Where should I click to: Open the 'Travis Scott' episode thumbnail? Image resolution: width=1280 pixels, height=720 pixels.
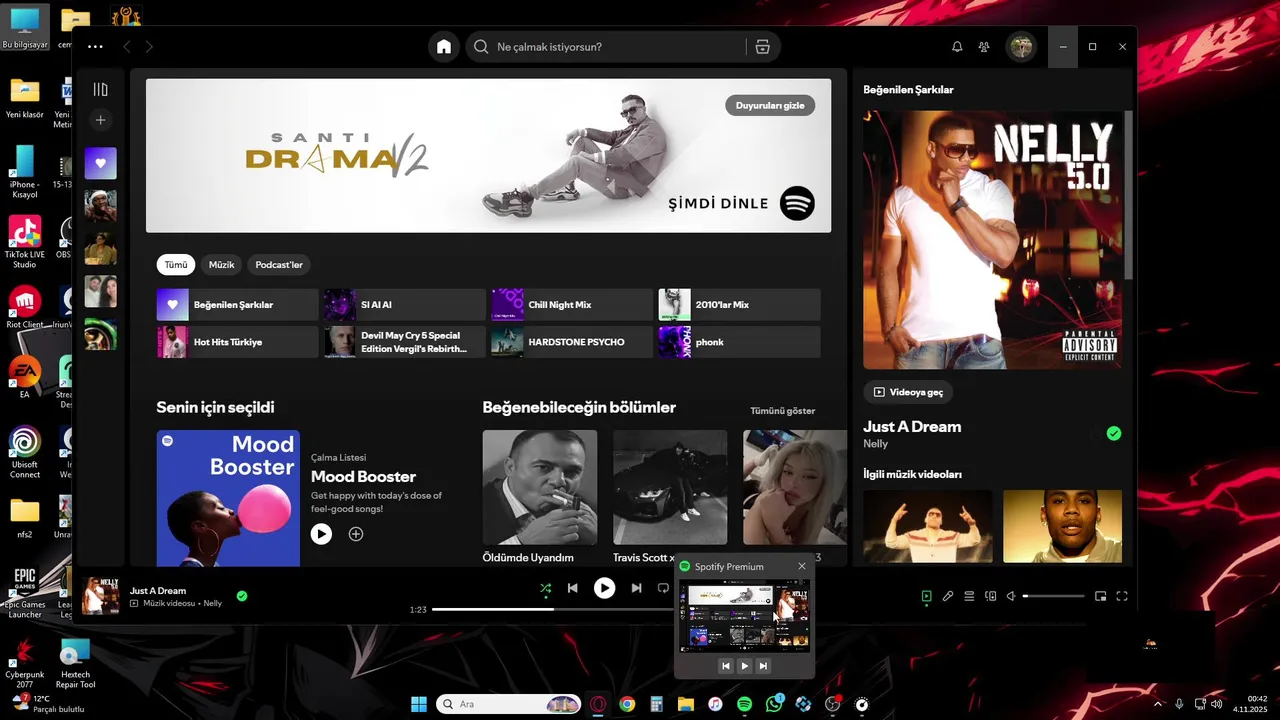(670, 487)
